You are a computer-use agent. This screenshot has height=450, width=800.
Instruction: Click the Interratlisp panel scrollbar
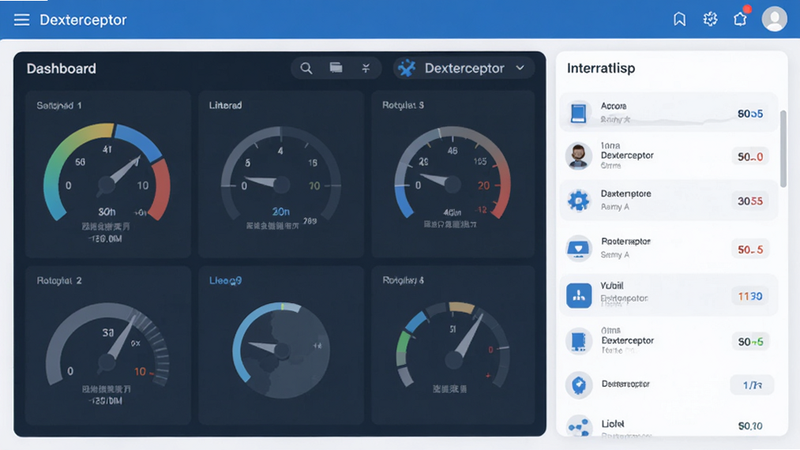pos(783,148)
